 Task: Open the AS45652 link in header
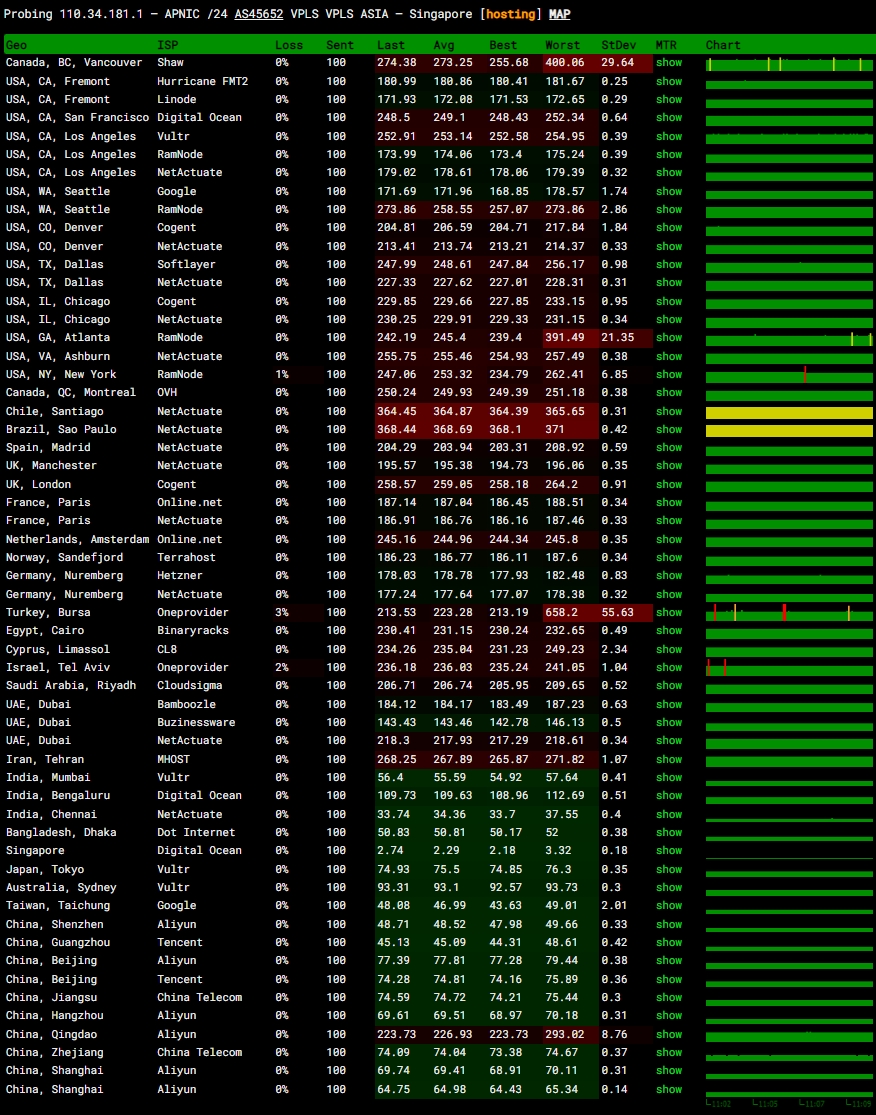(259, 14)
